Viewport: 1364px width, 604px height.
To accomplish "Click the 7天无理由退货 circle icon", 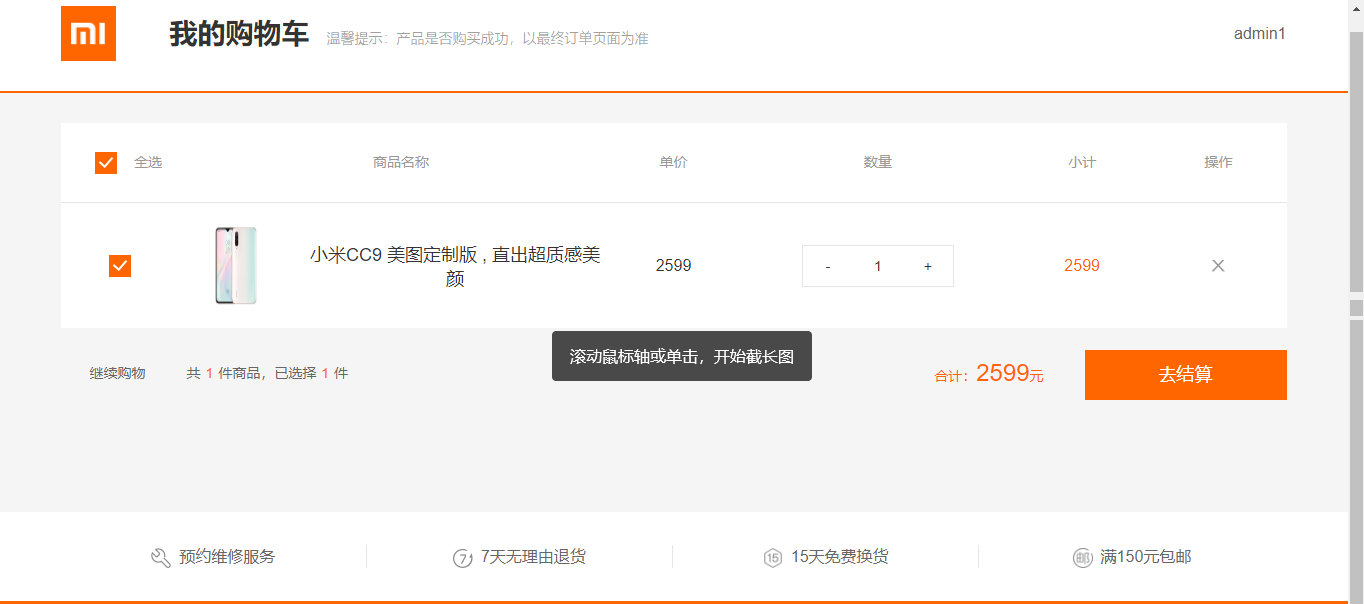I will click(x=462, y=558).
